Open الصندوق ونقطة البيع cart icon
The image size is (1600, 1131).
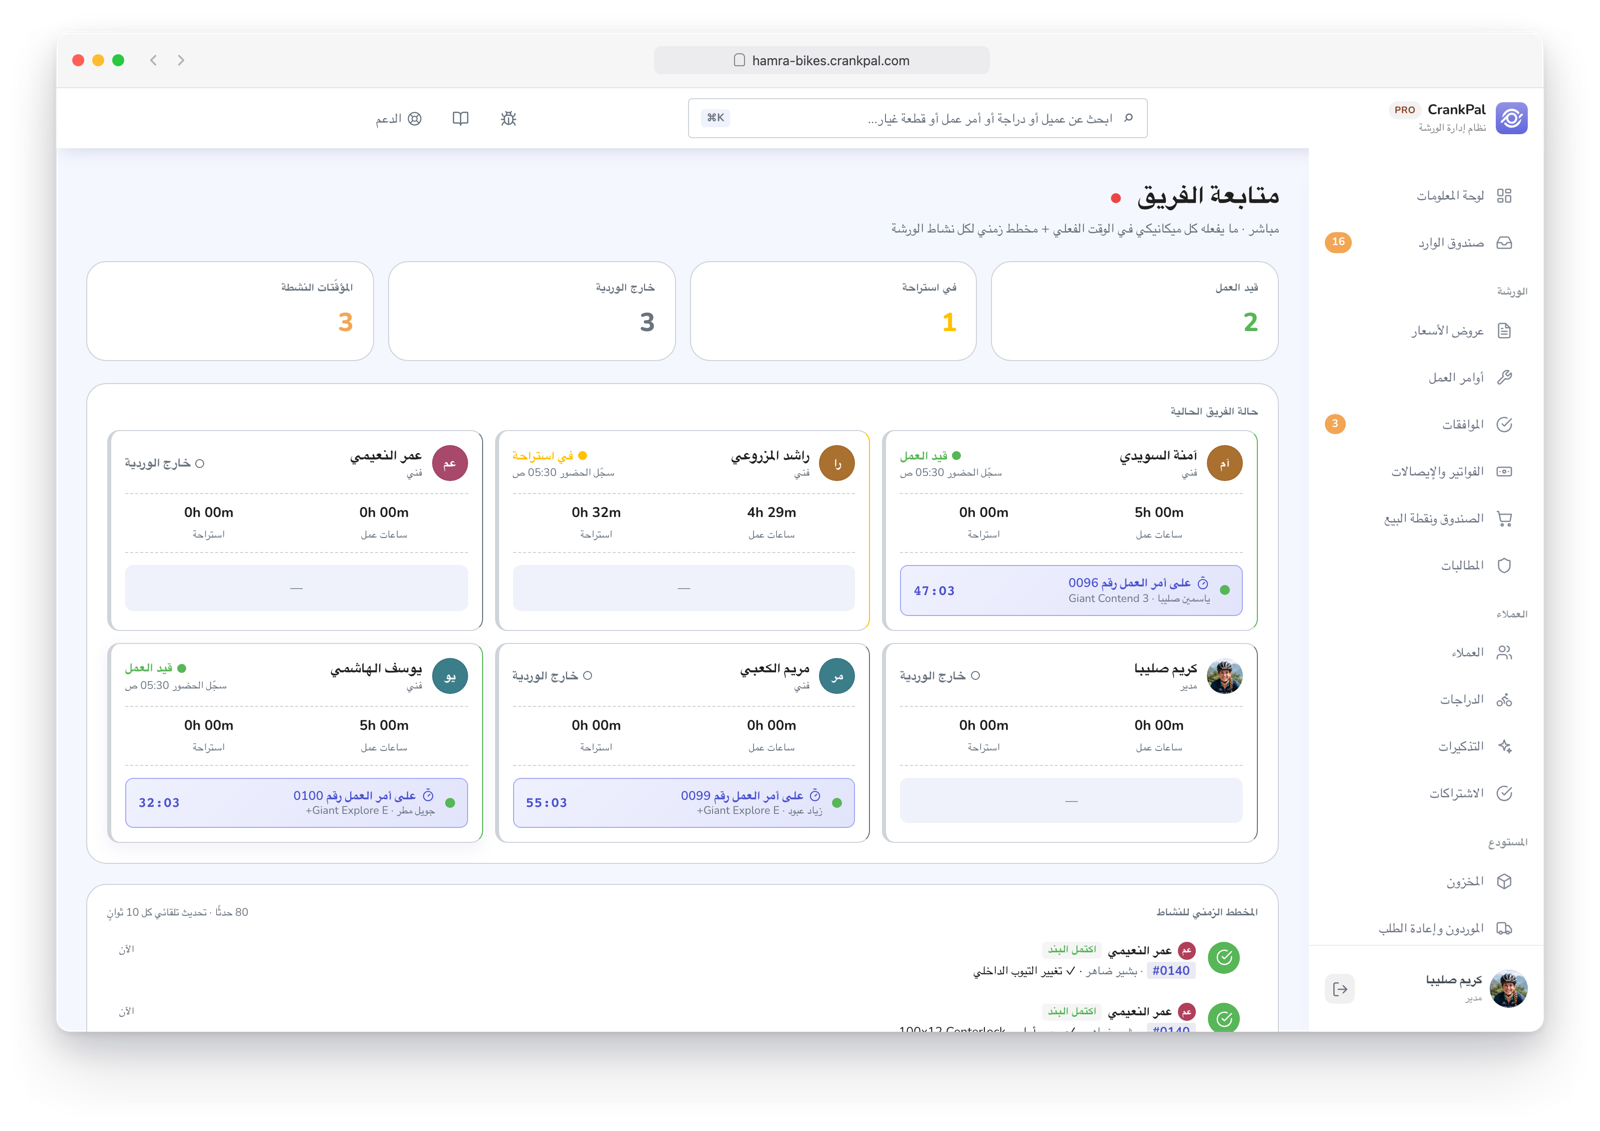point(1504,519)
